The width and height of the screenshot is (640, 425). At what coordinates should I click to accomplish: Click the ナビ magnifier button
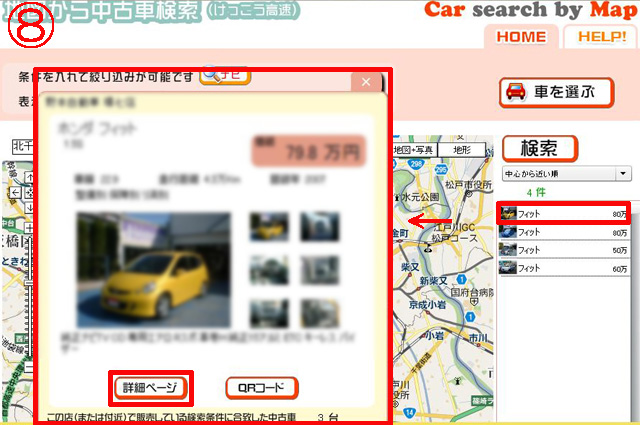point(225,76)
